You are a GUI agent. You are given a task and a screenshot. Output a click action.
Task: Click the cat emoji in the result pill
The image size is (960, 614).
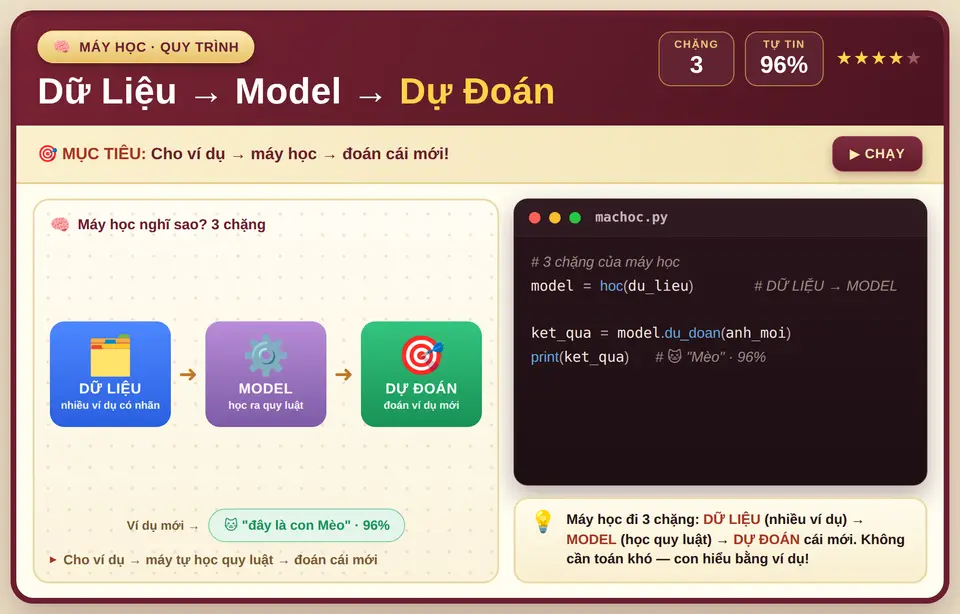[231, 525]
